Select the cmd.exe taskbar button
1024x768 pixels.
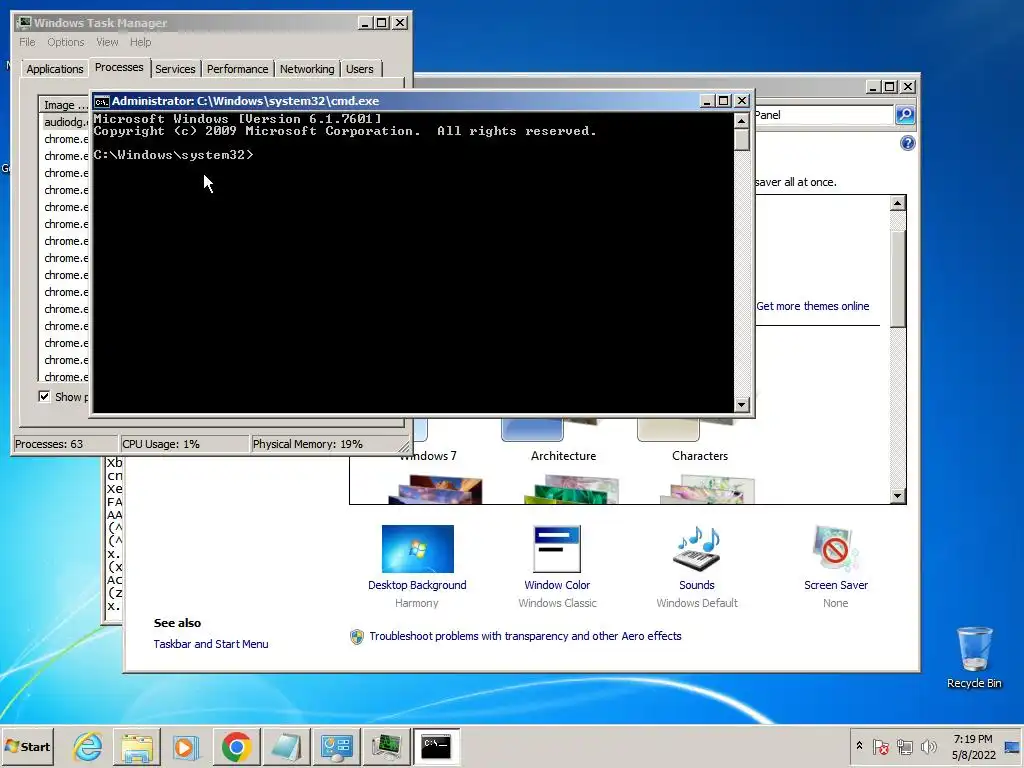(x=436, y=746)
